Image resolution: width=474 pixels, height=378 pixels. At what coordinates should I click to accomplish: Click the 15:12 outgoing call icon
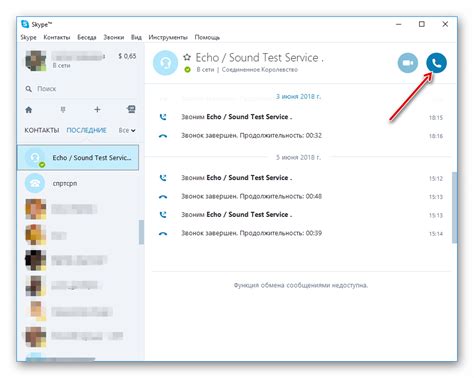(x=163, y=178)
